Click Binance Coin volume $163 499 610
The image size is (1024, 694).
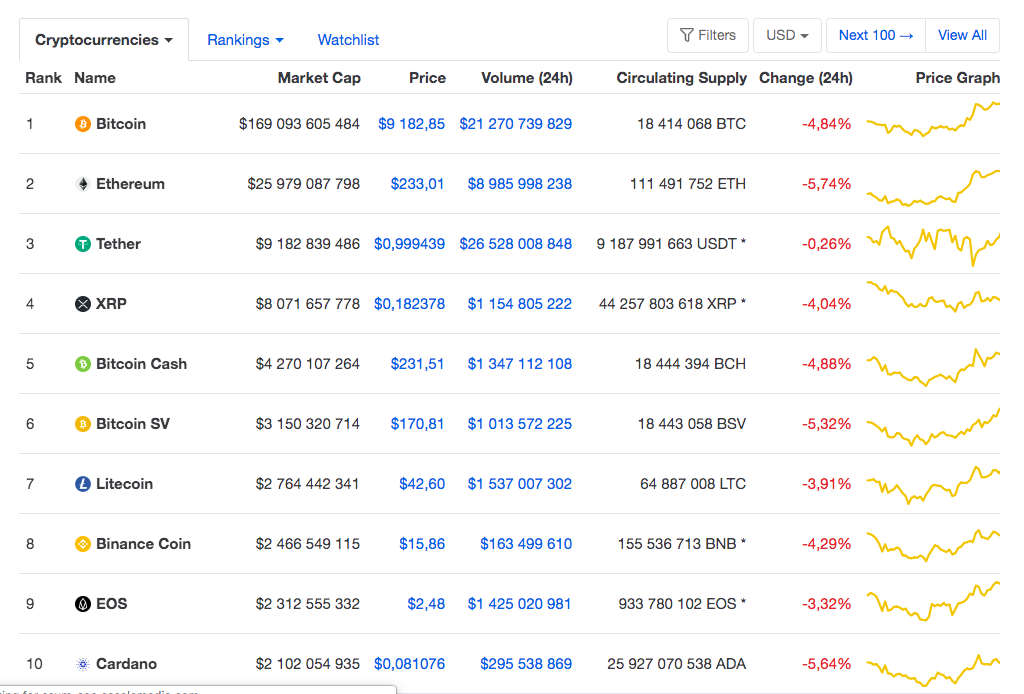point(526,544)
